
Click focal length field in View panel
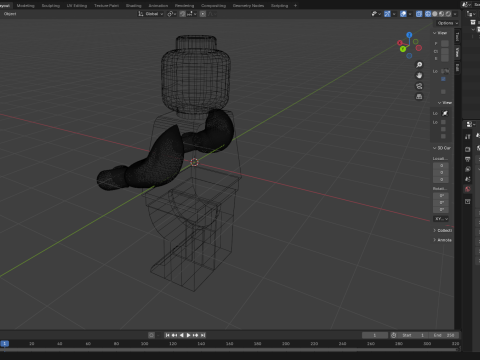(445, 43)
